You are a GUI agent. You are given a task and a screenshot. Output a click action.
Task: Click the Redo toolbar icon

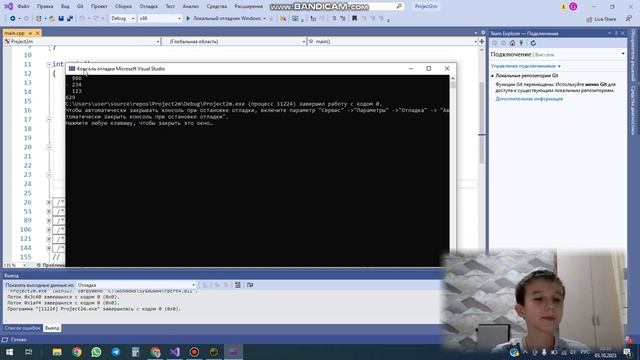[96, 18]
